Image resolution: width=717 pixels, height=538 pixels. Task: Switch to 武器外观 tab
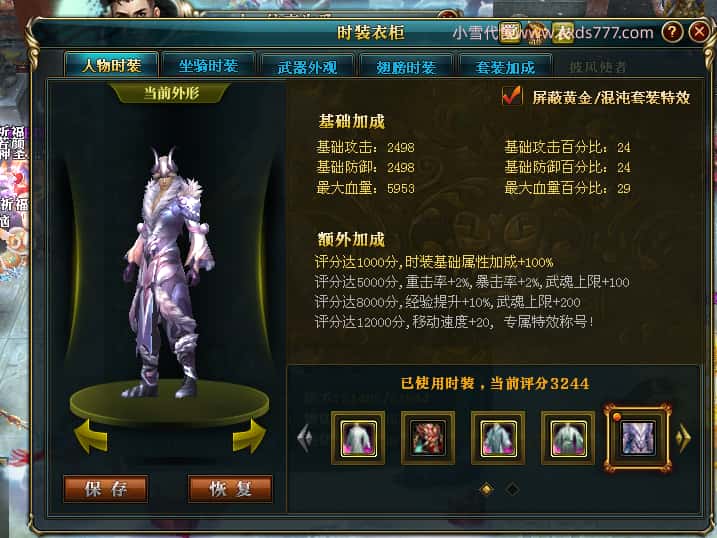[307, 68]
